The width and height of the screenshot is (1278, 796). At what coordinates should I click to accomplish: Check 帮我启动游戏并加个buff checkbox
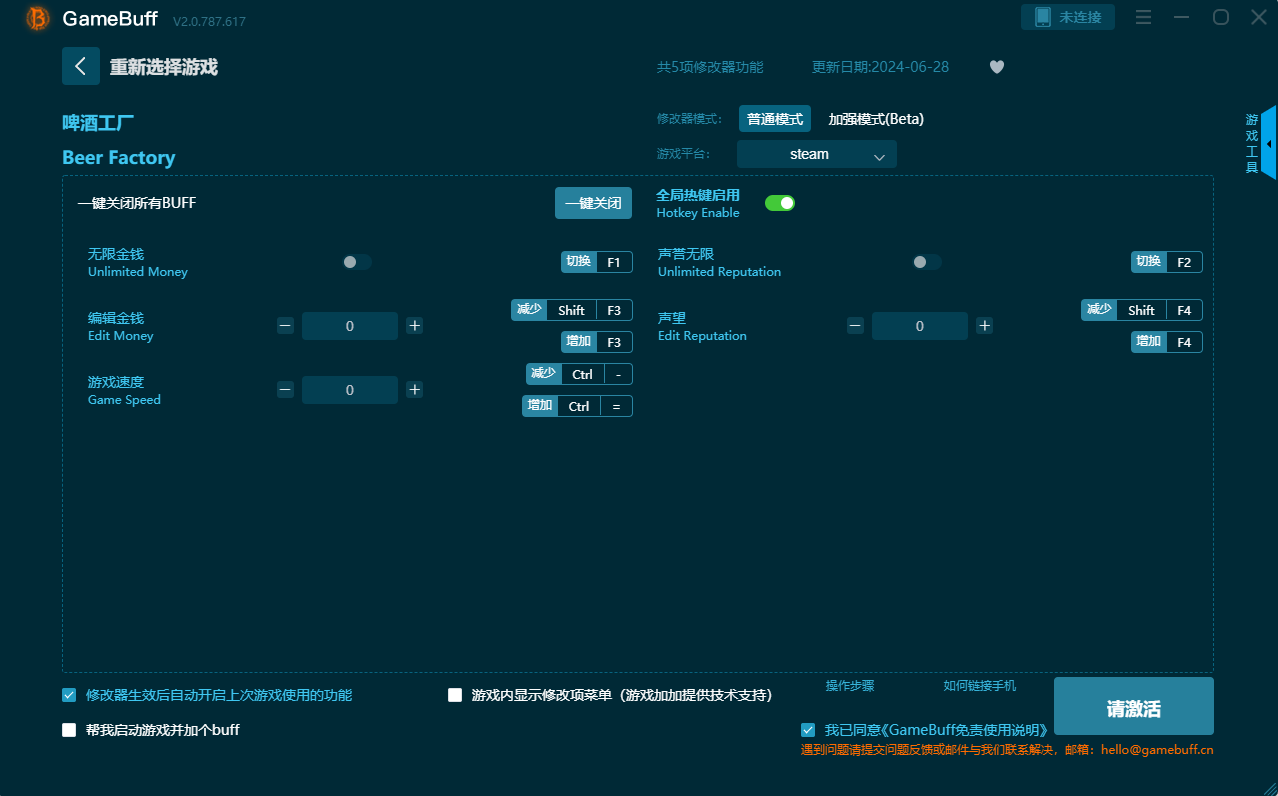69,730
